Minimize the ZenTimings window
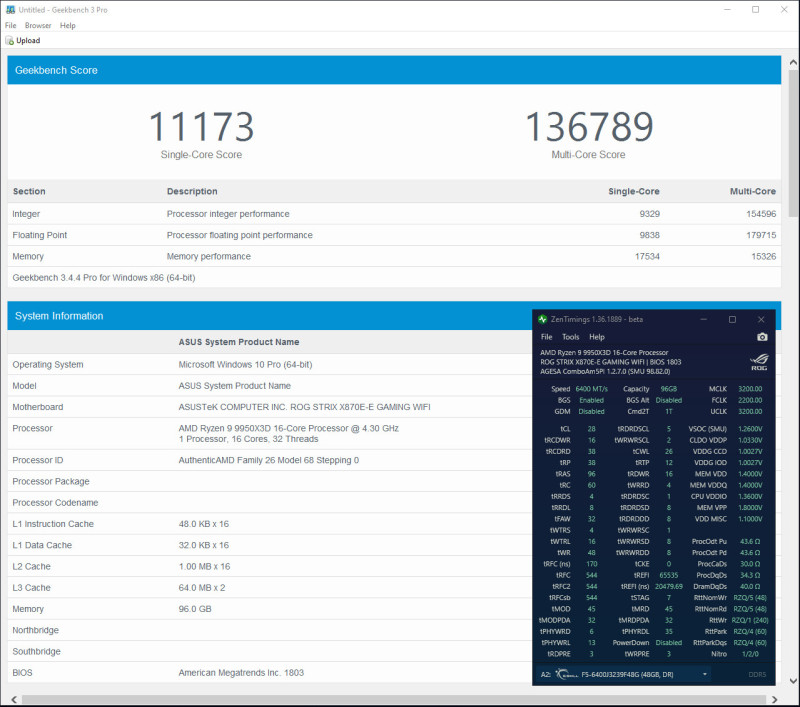This screenshot has width=800, height=707. click(x=704, y=319)
